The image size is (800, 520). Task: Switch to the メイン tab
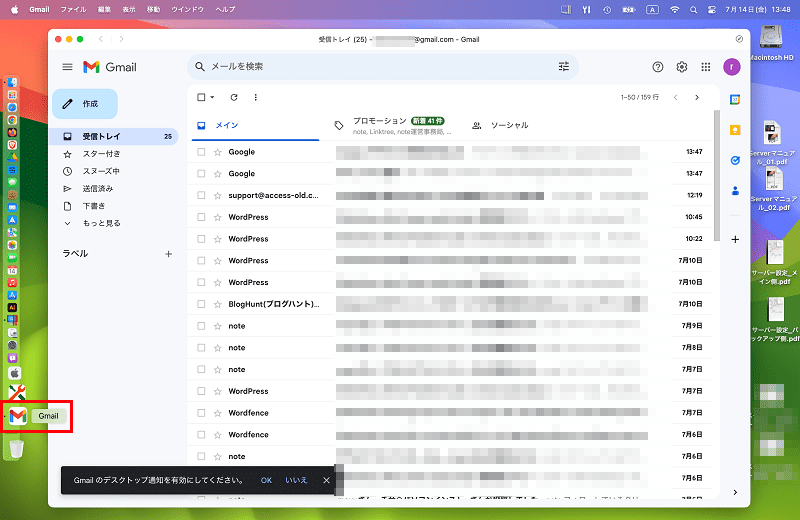tap(255, 126)
